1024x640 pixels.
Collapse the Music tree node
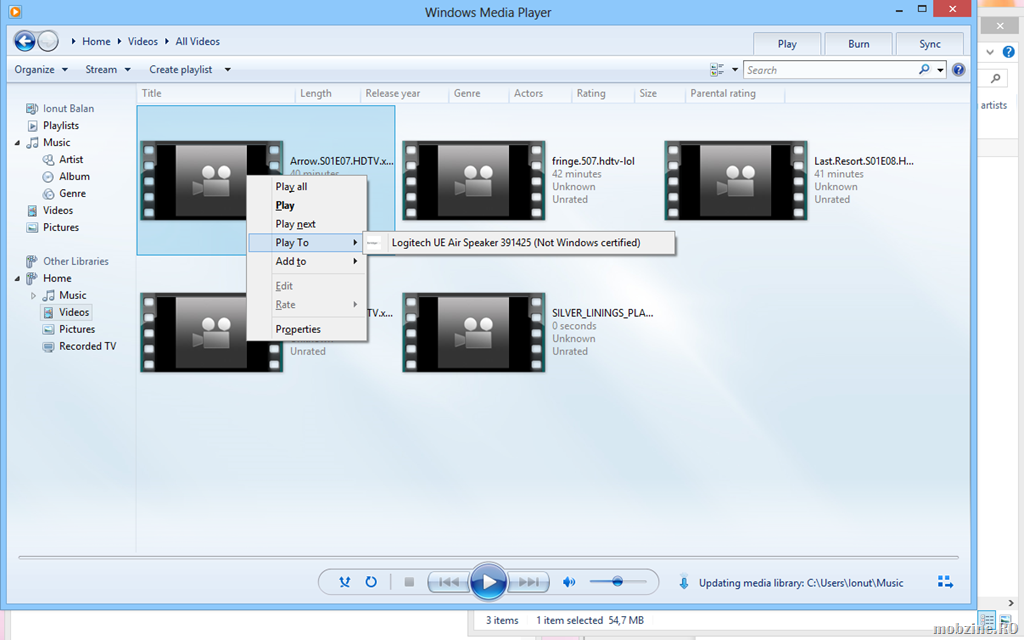[x=18, y=142]
